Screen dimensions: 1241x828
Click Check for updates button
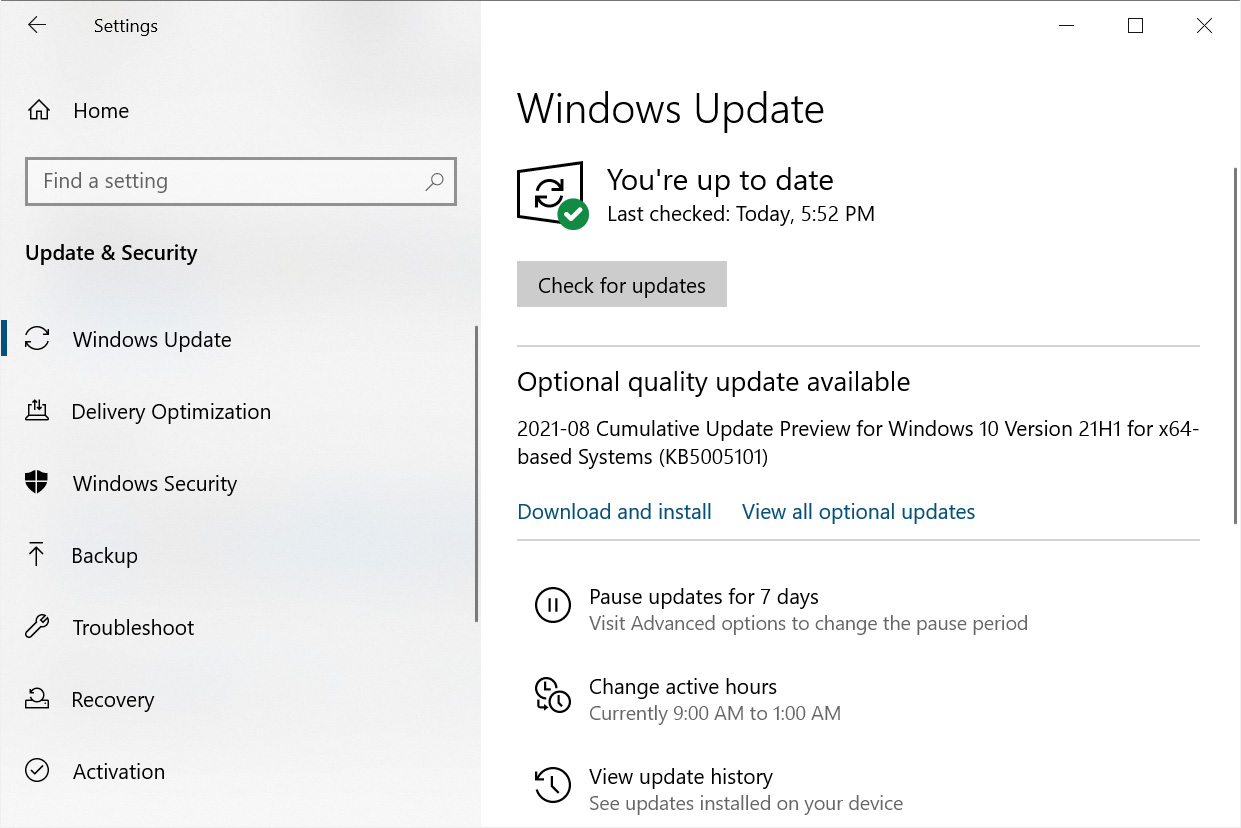(622, 285)
